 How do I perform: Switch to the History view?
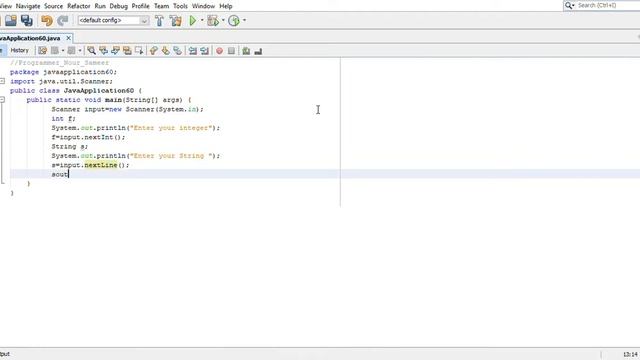(20, 50)
